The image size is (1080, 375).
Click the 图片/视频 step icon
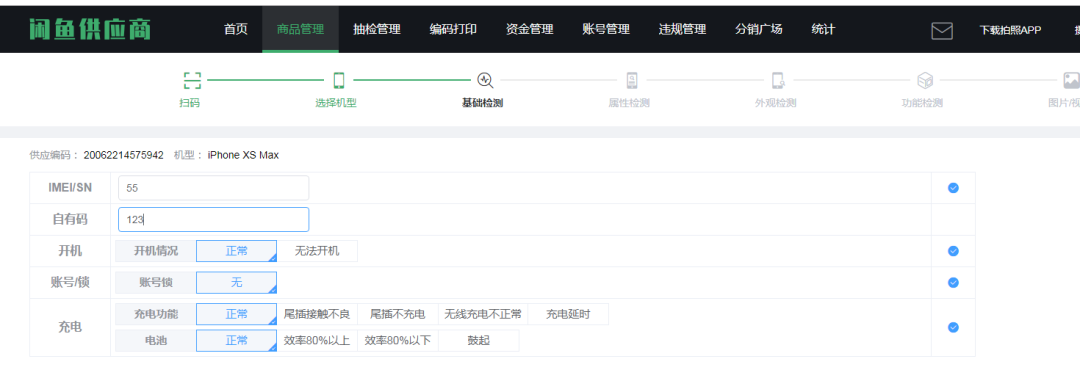[x=1071, y=81]
